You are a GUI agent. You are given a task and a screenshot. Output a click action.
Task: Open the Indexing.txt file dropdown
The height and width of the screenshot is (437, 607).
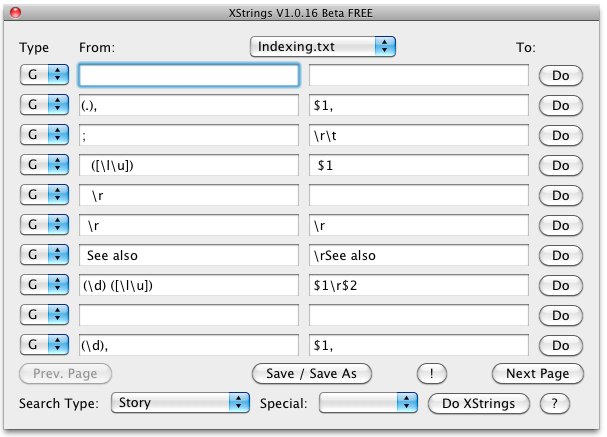322,47
